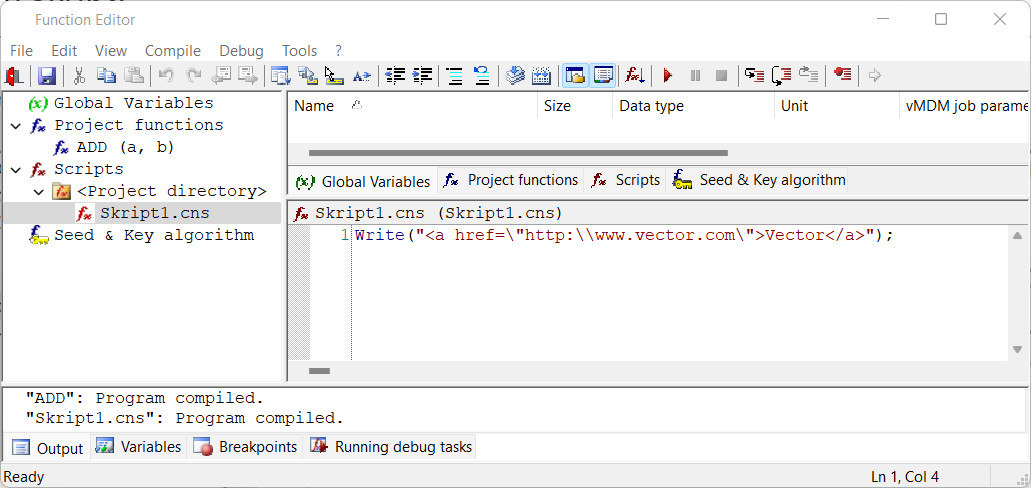Click the fx with down arrow icon
This screenshot has height=488, width=1031.
pos(635,76)
